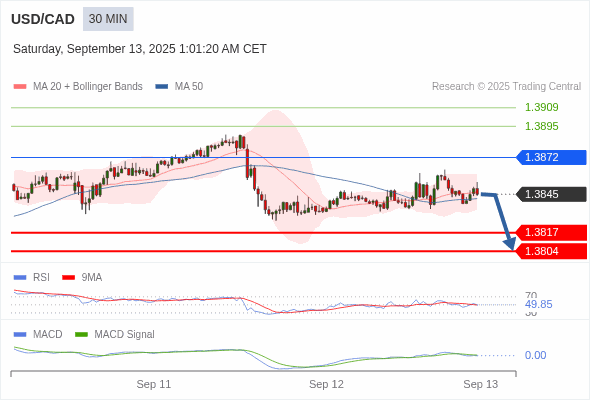Click the 1.3909 resistance level label
This screenshot has height=400, width=590.
pos(541,107)
